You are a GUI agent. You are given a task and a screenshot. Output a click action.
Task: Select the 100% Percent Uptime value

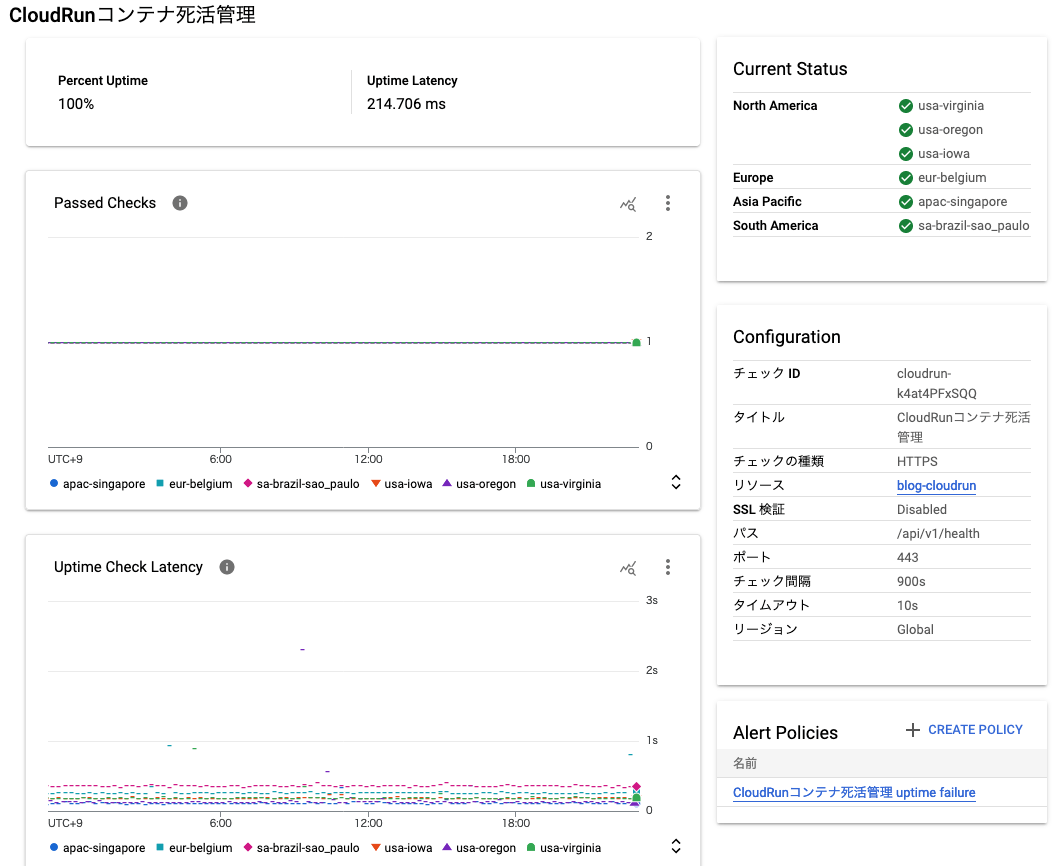tap(76, 104)
